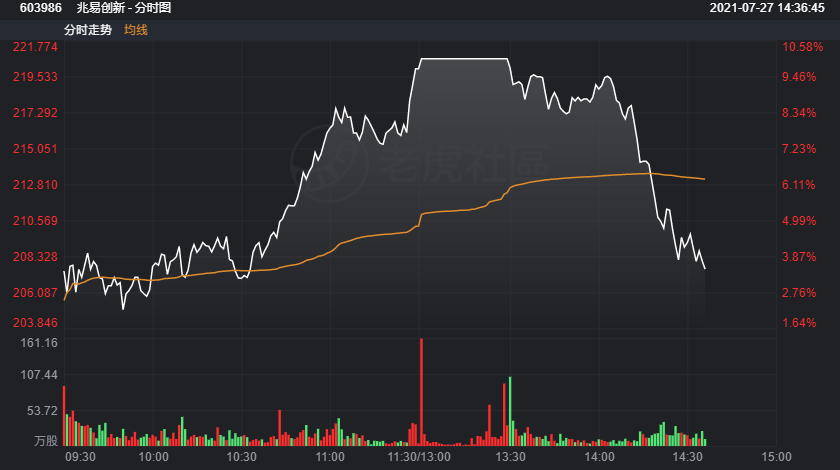840x470 pixels.
Task: Click time axis label 10:30
Action: click(242, 457)
